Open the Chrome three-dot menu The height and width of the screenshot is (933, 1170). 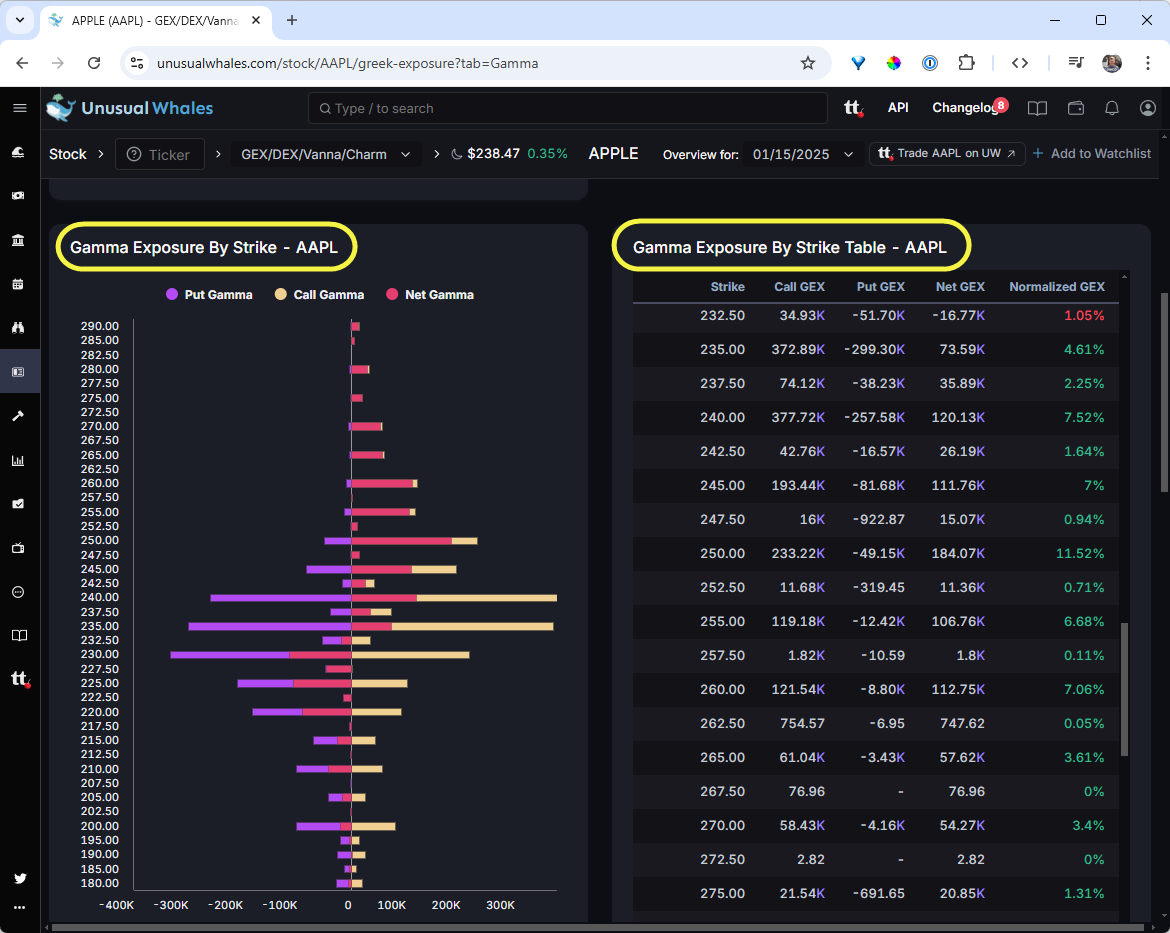tap(1148, 63)
